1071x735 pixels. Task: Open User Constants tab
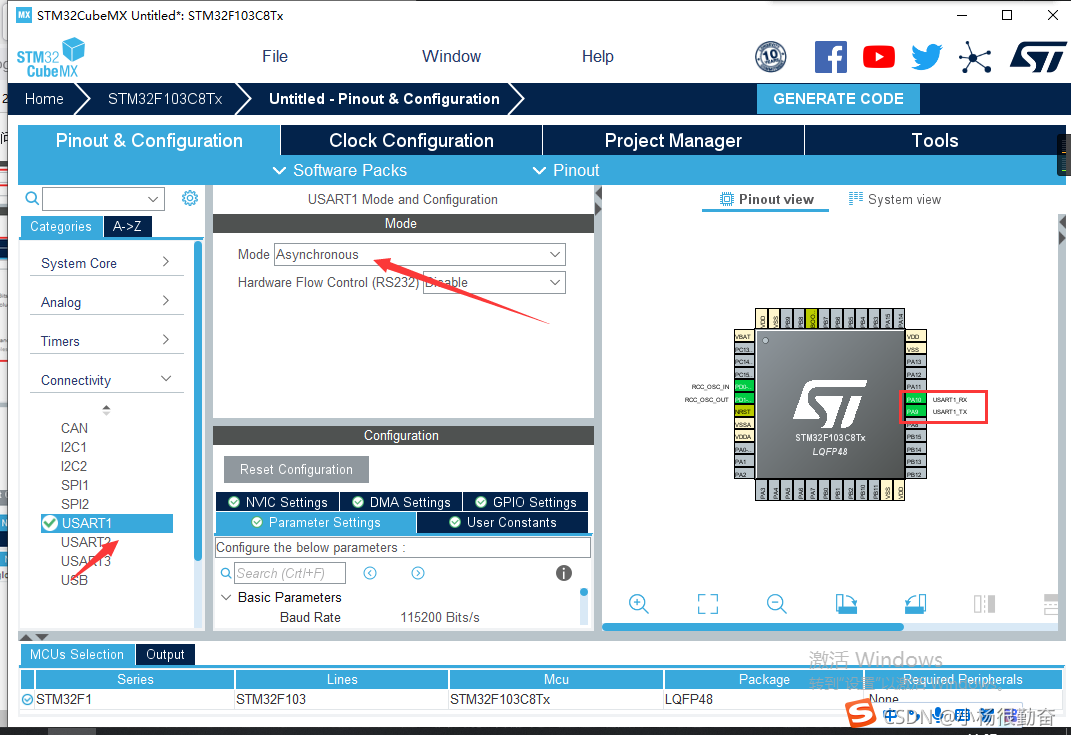[503, 523]
